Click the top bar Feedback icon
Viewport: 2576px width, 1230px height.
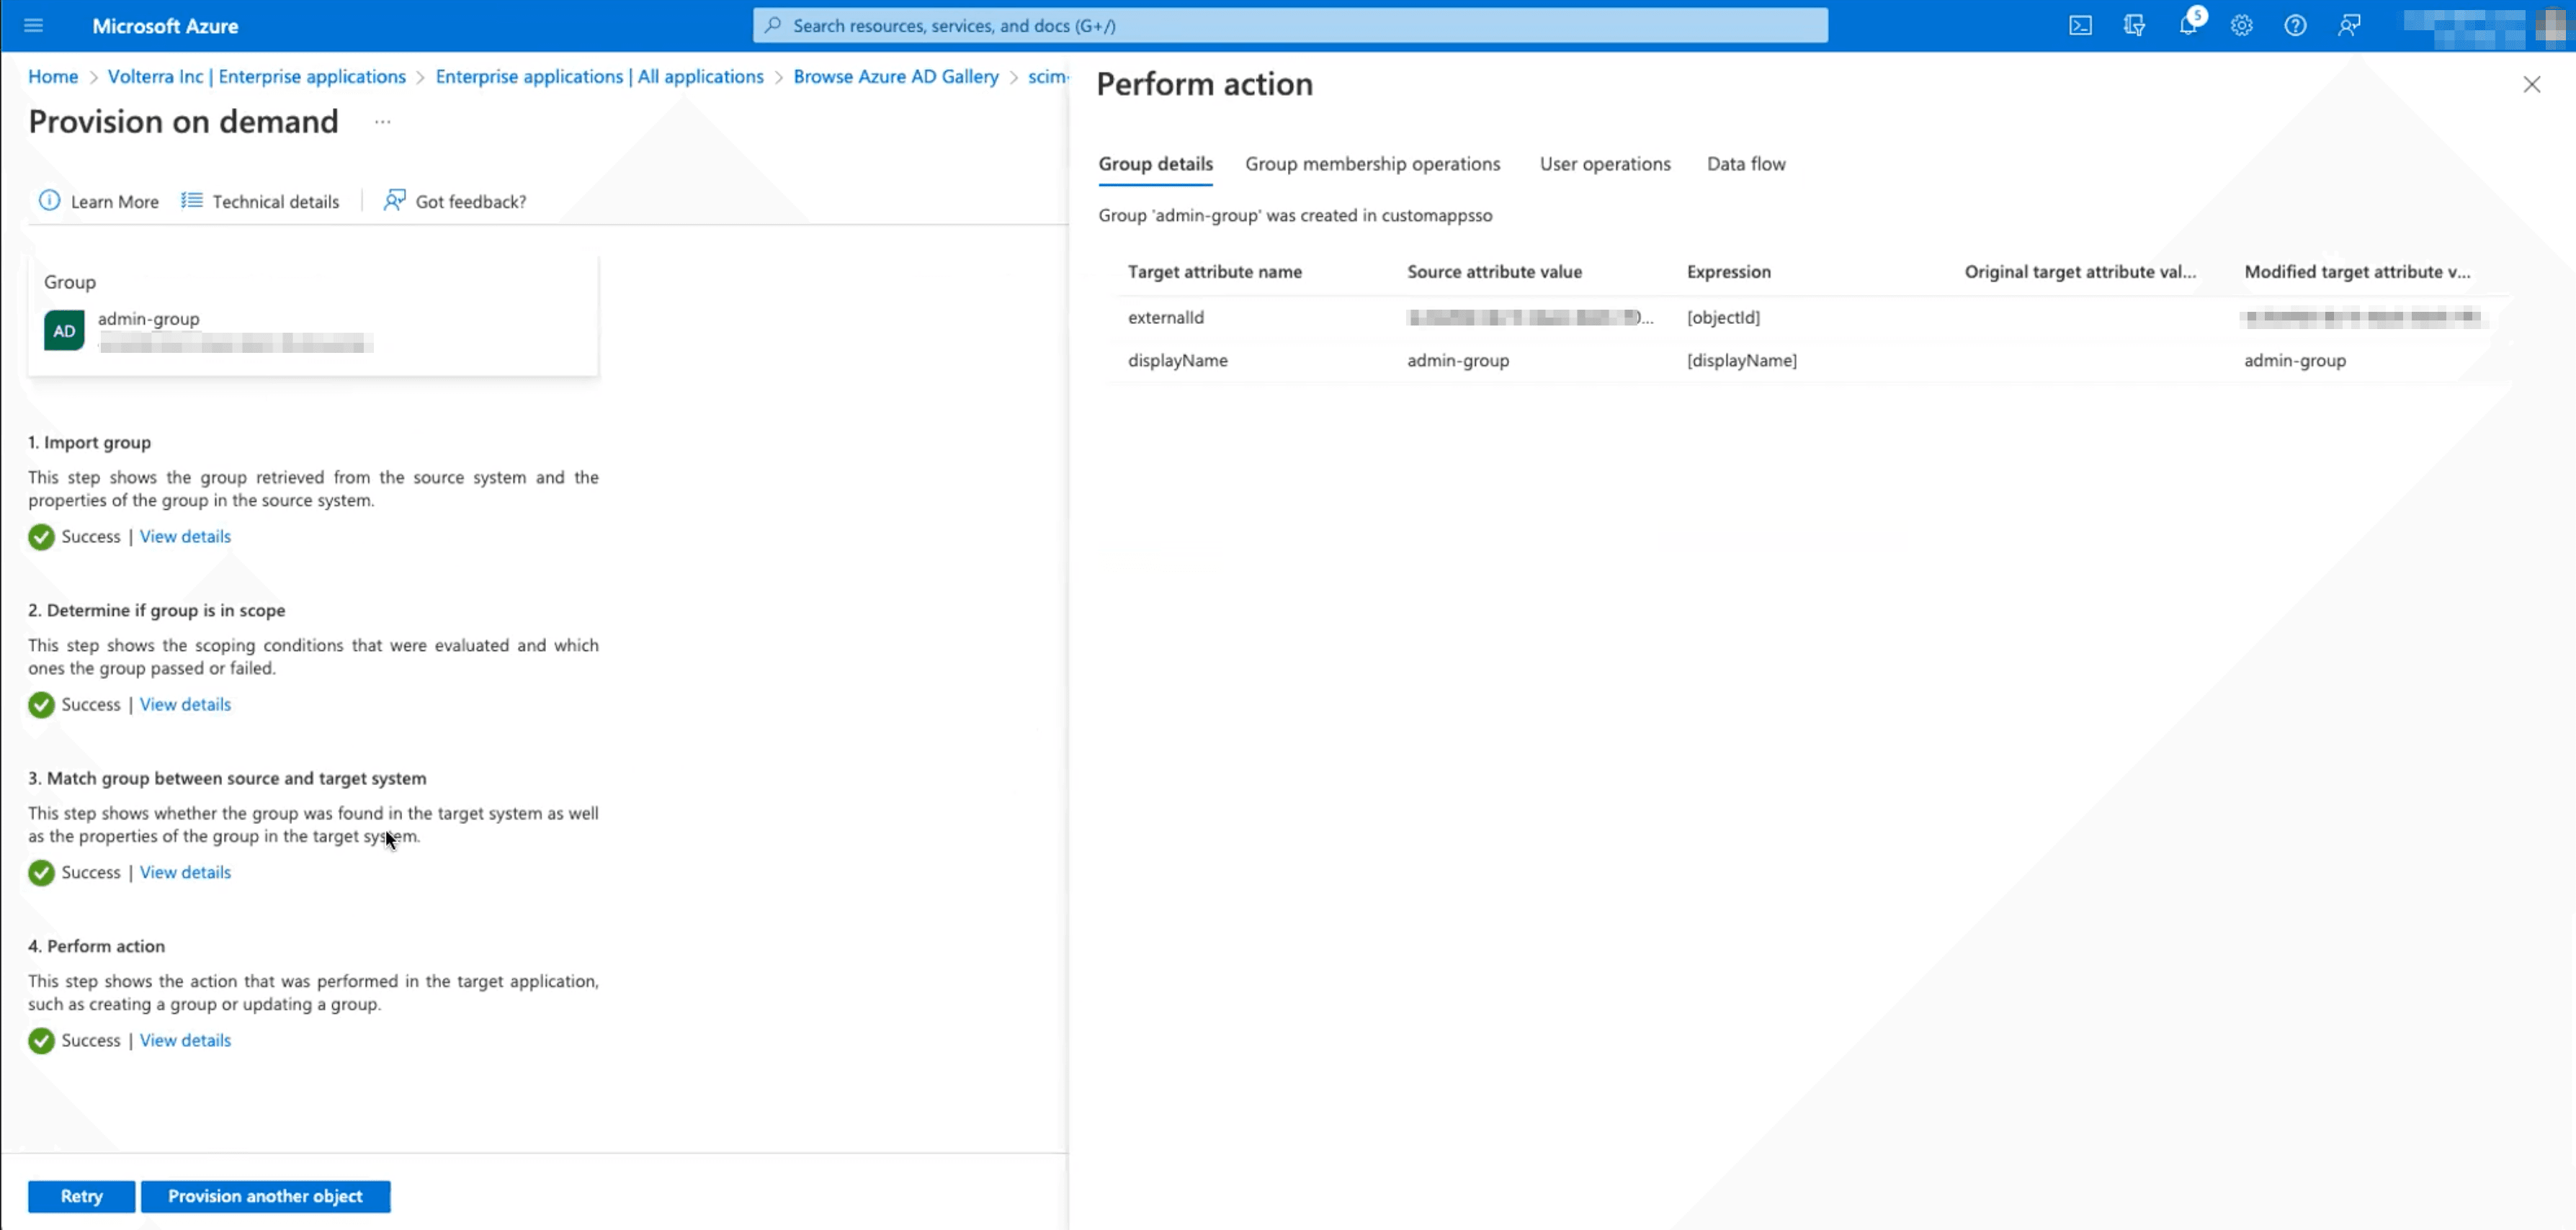click(x=2349, y=26)
